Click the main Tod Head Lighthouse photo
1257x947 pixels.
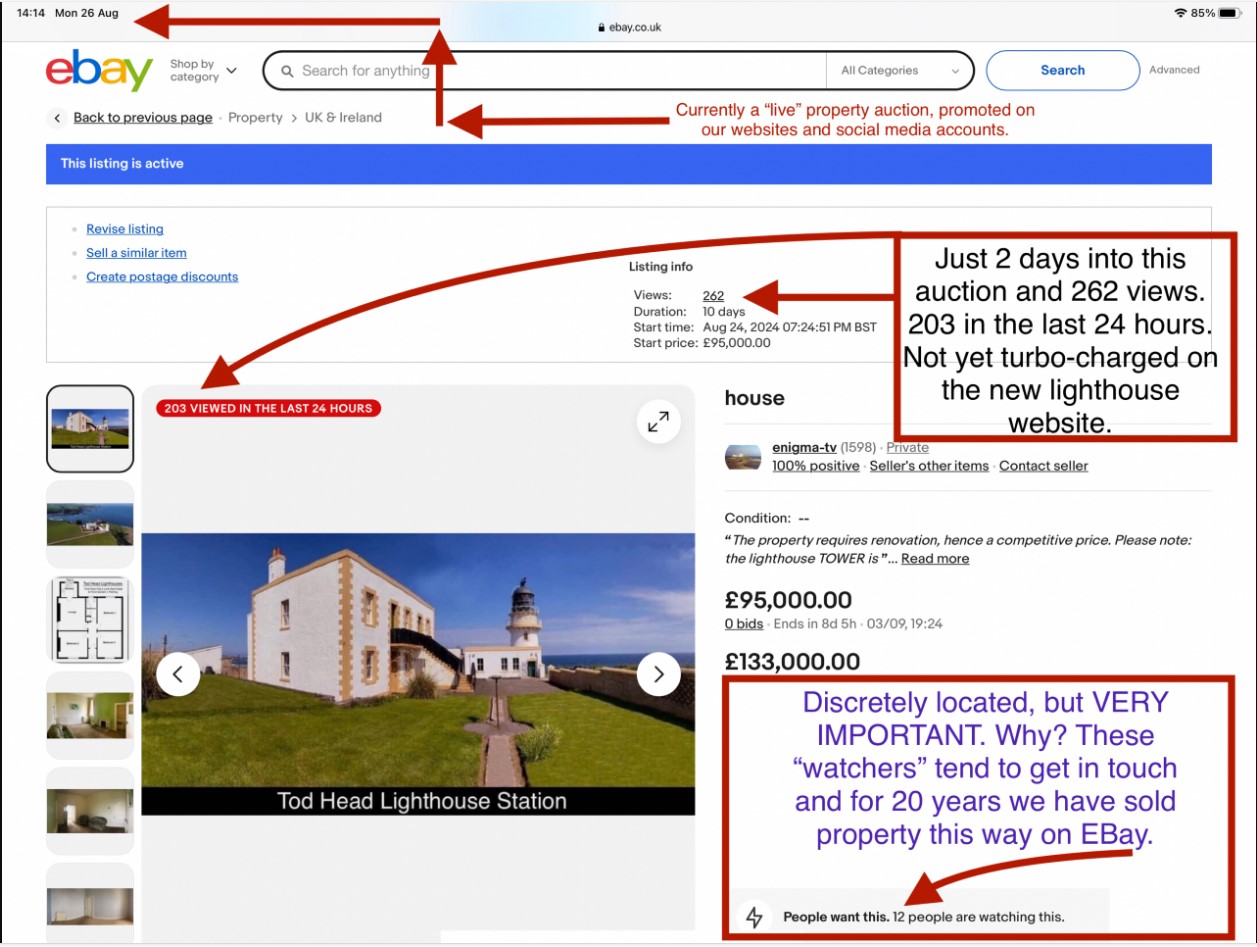[418, 674]
